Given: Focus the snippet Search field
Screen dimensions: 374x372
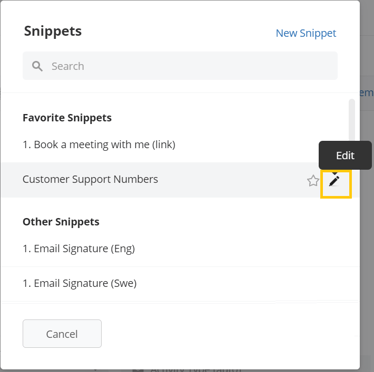Looking at the screenshot, I should [180, 66].
